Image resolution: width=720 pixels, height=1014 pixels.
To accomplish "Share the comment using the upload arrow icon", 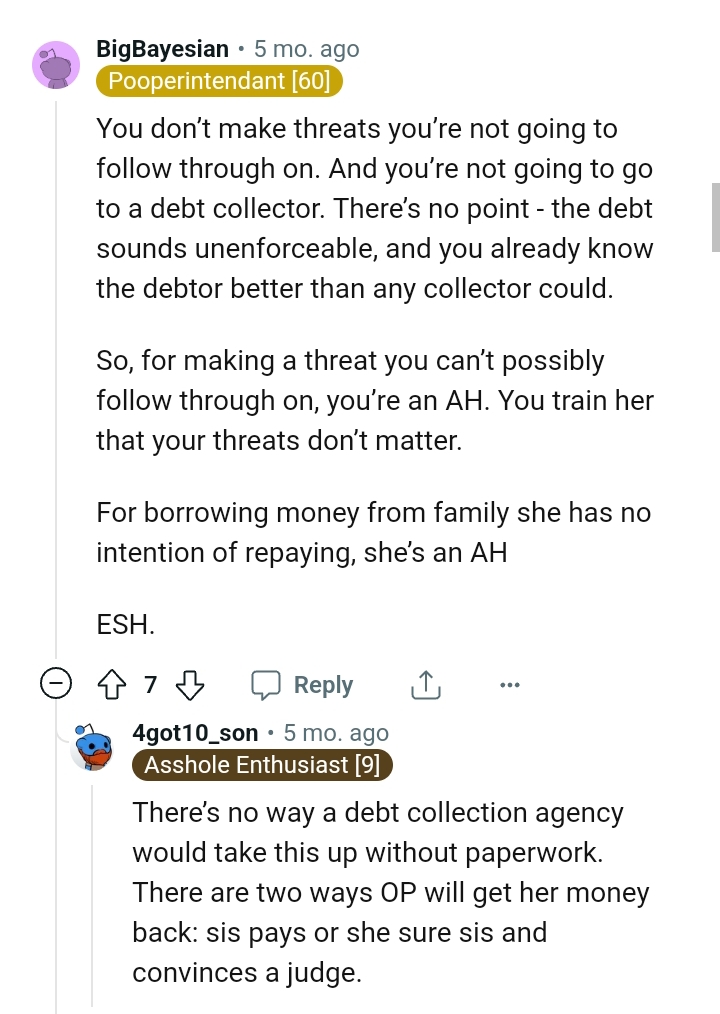I will tap(425, 684).
